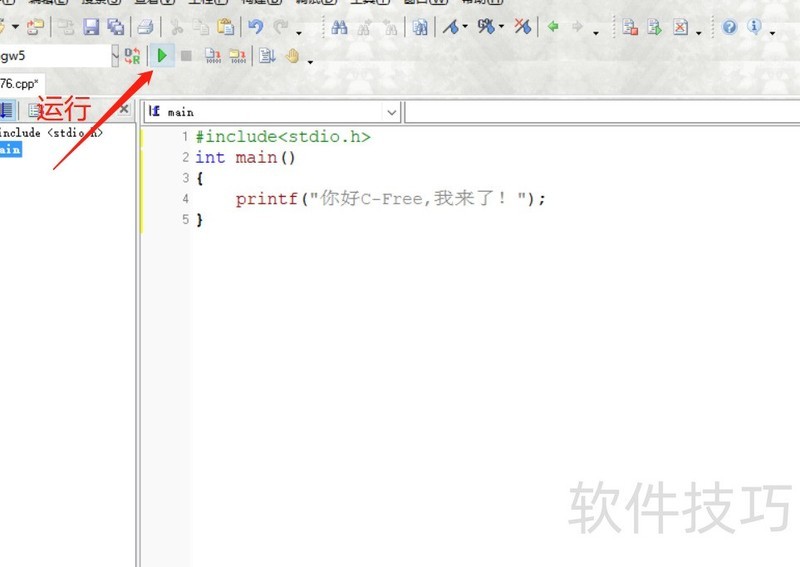
Task: Click the folder icon with red arrows
Action: coord(35,27)
